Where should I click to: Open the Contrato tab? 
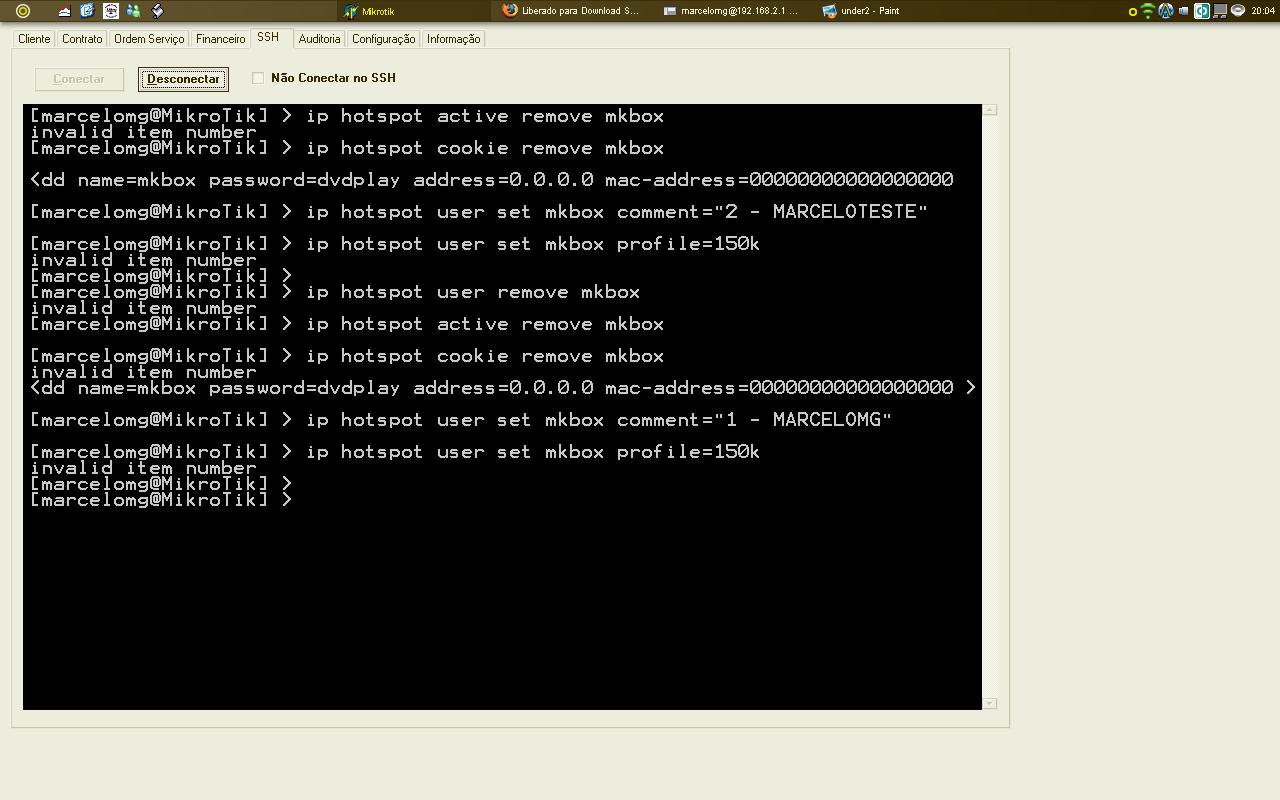tap(82, 39)
